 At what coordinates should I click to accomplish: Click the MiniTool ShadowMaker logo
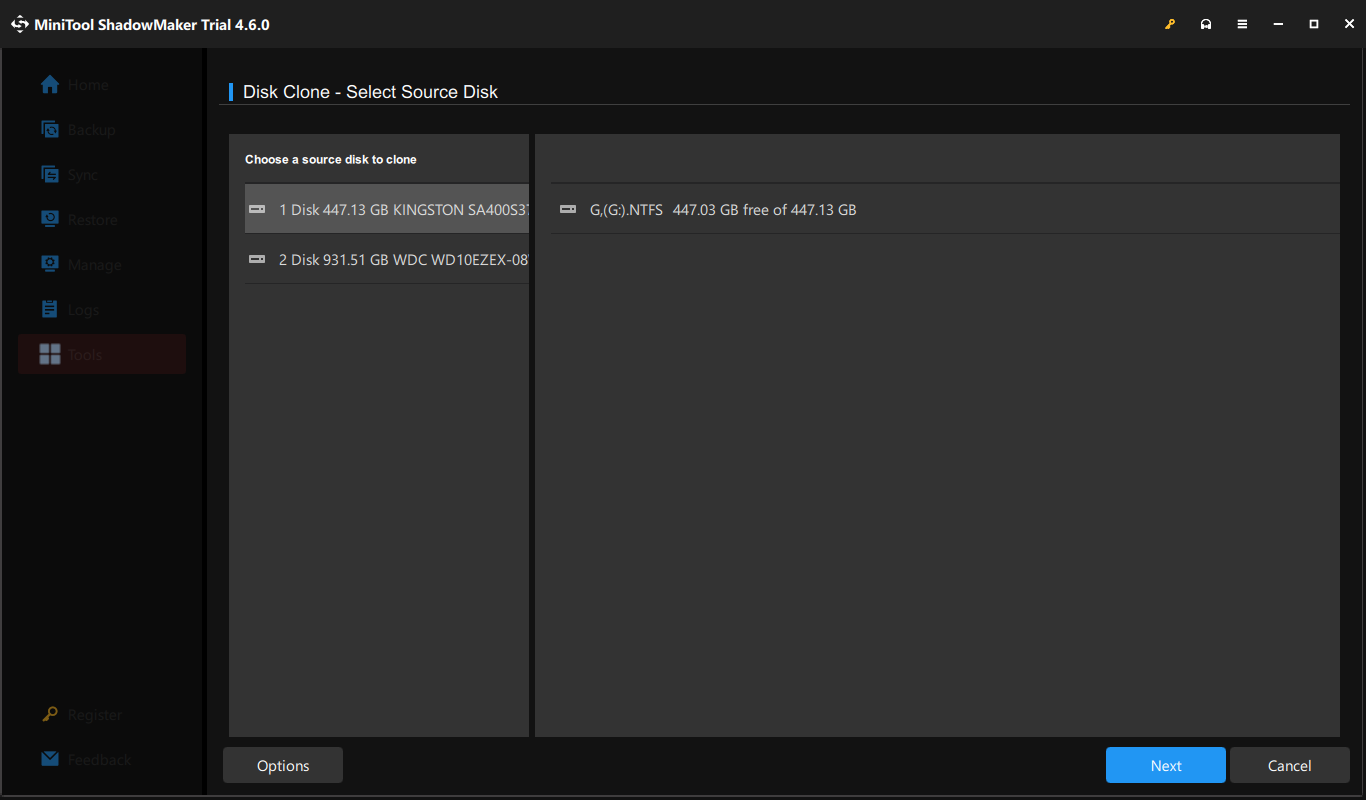(20, 23)
